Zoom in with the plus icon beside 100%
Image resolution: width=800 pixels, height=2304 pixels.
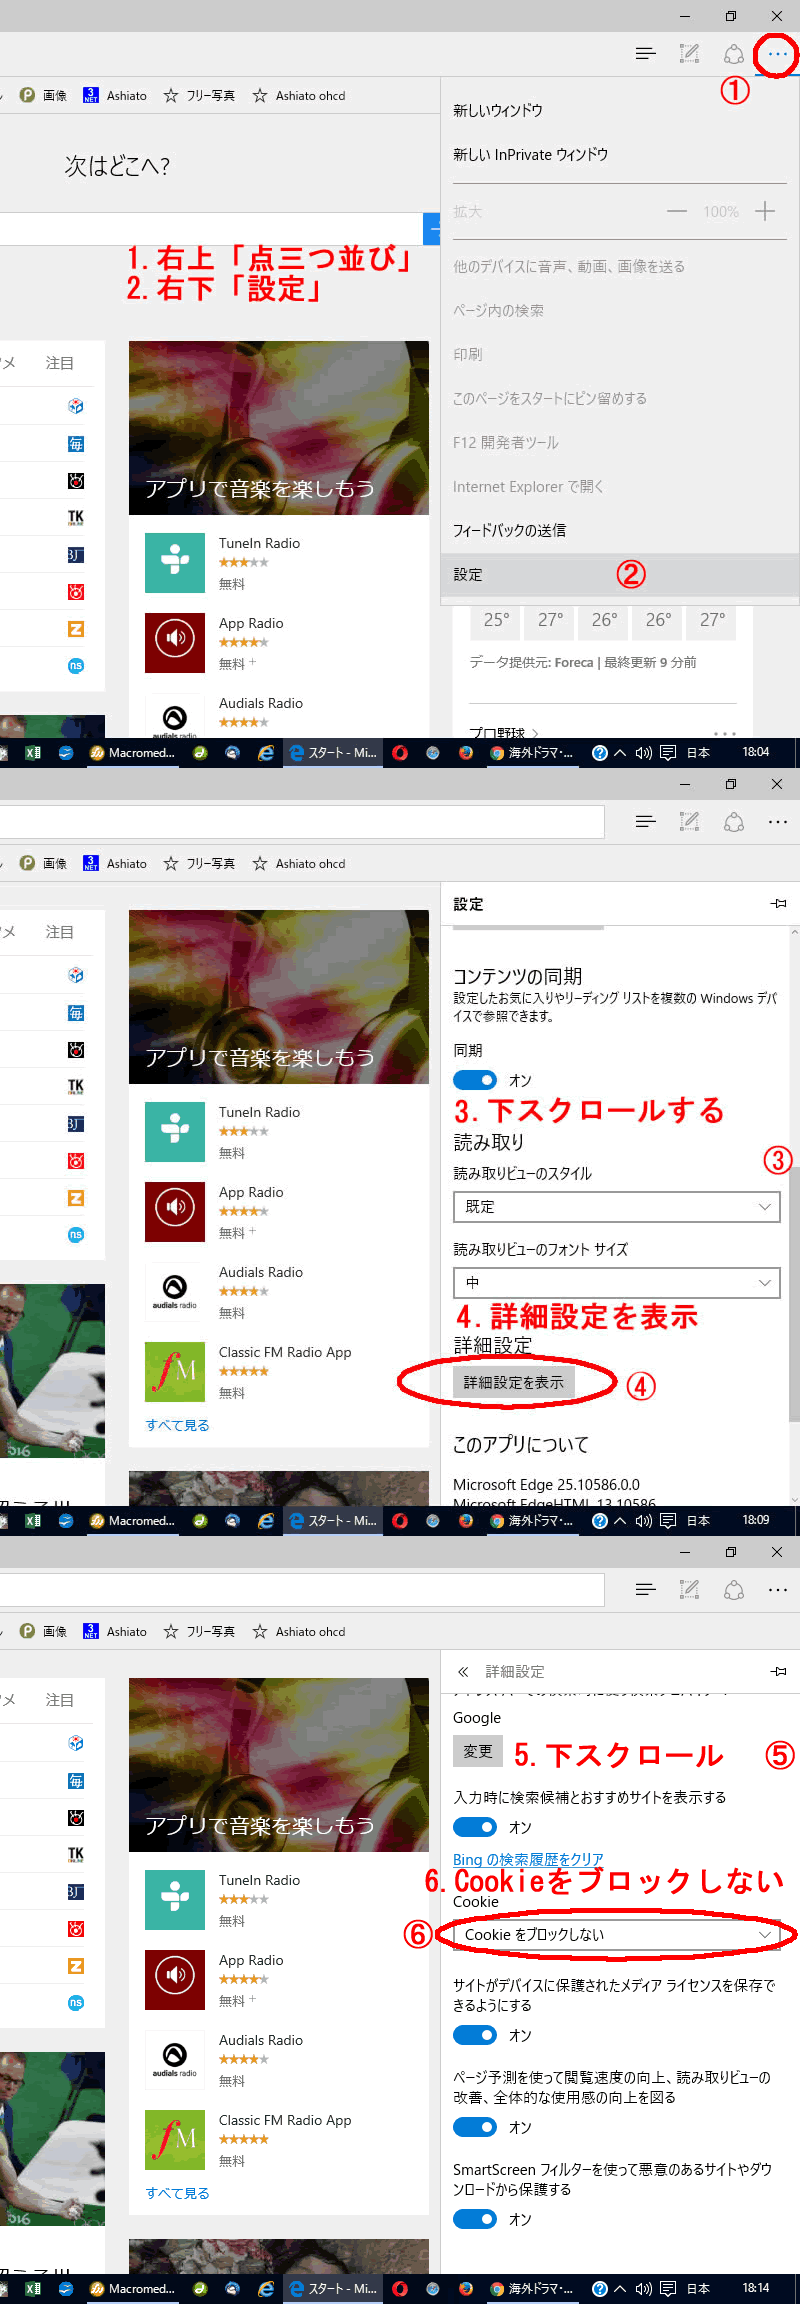[765, 211]
